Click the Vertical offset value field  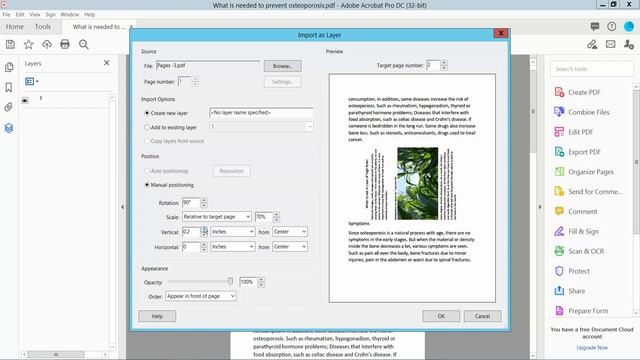click(191, 232)
